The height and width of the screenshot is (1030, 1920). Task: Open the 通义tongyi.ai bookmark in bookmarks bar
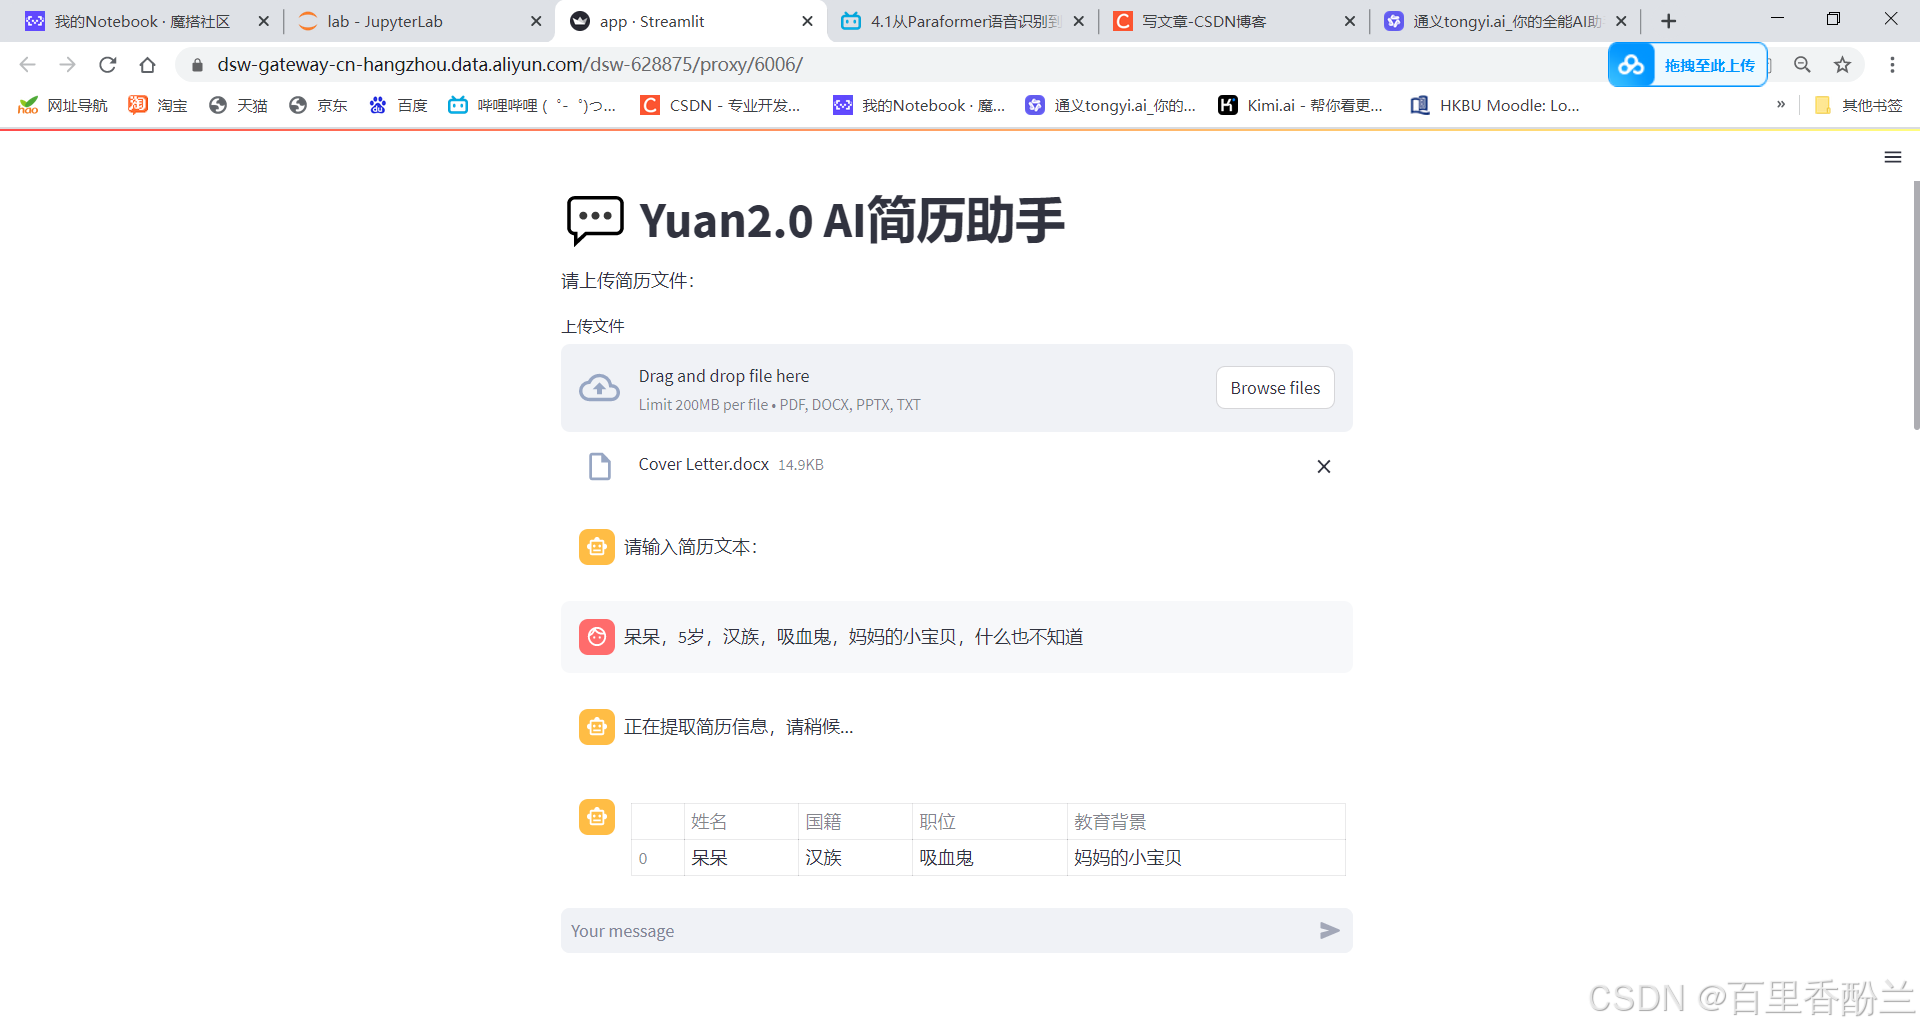(x=1110, y=105)
